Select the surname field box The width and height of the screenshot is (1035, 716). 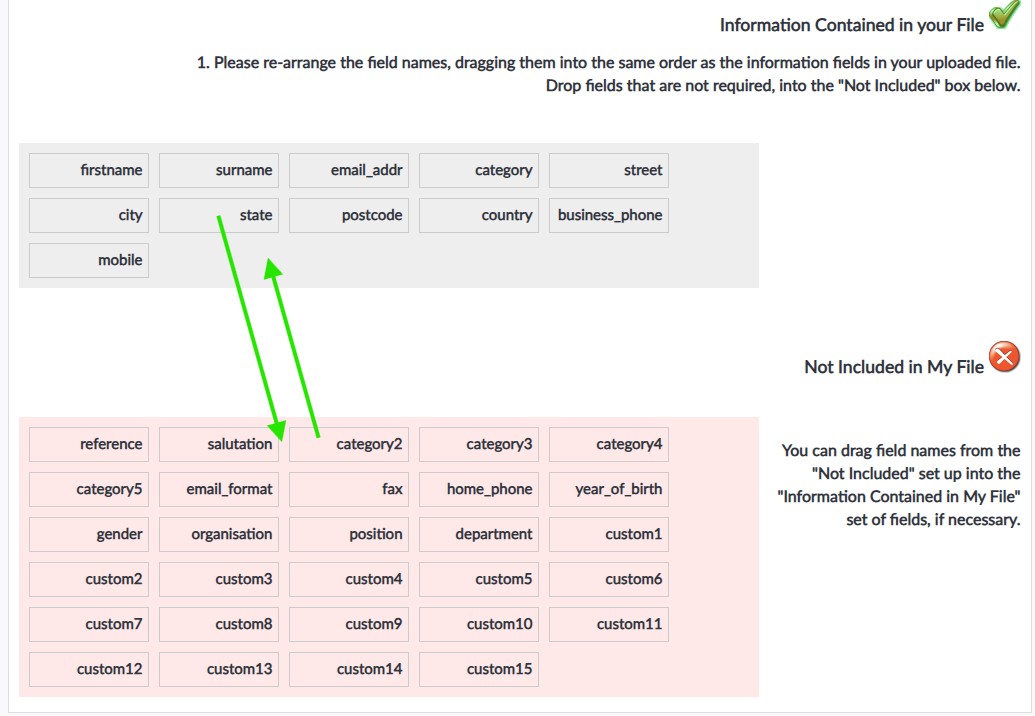click(219, 170)
